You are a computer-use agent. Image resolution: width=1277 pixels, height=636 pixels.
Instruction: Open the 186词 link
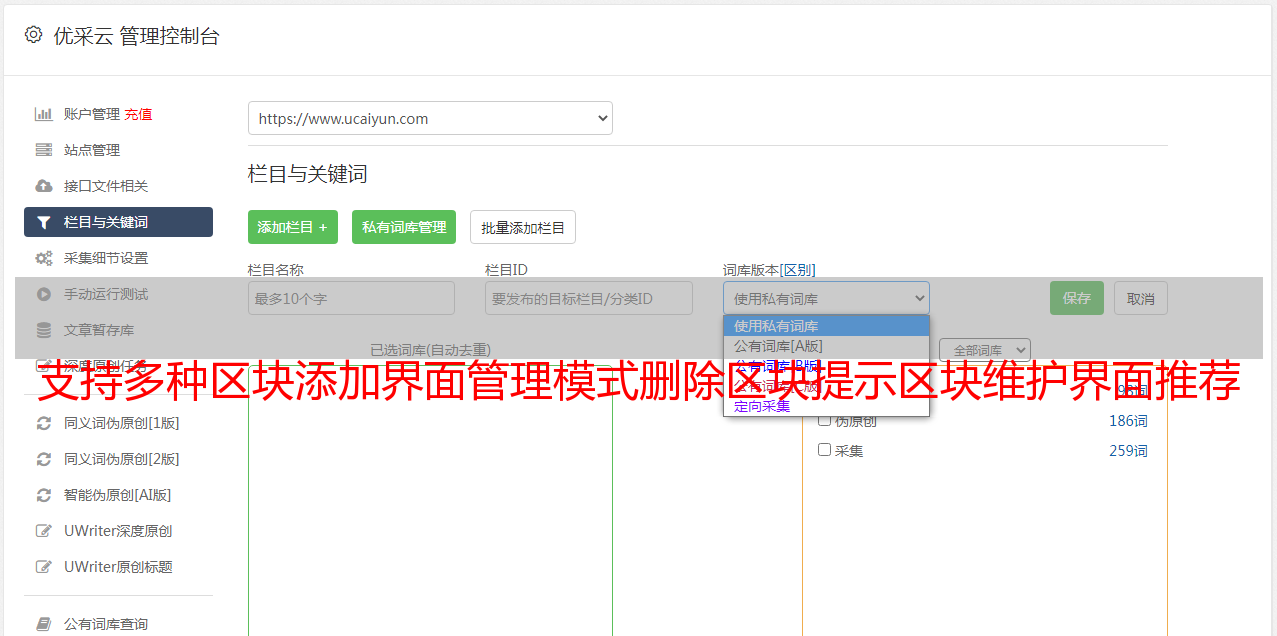1128,421
